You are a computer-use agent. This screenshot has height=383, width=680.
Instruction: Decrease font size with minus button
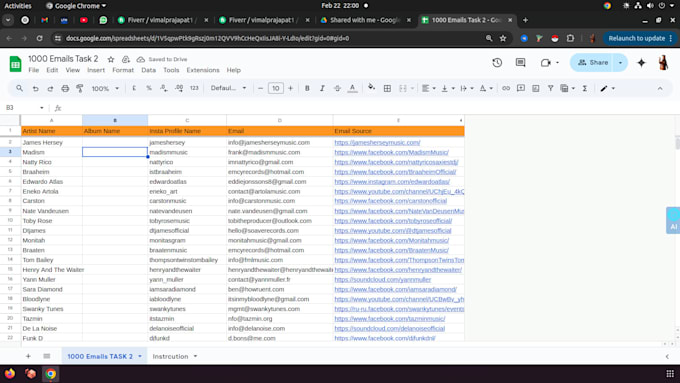pos(260,88)
